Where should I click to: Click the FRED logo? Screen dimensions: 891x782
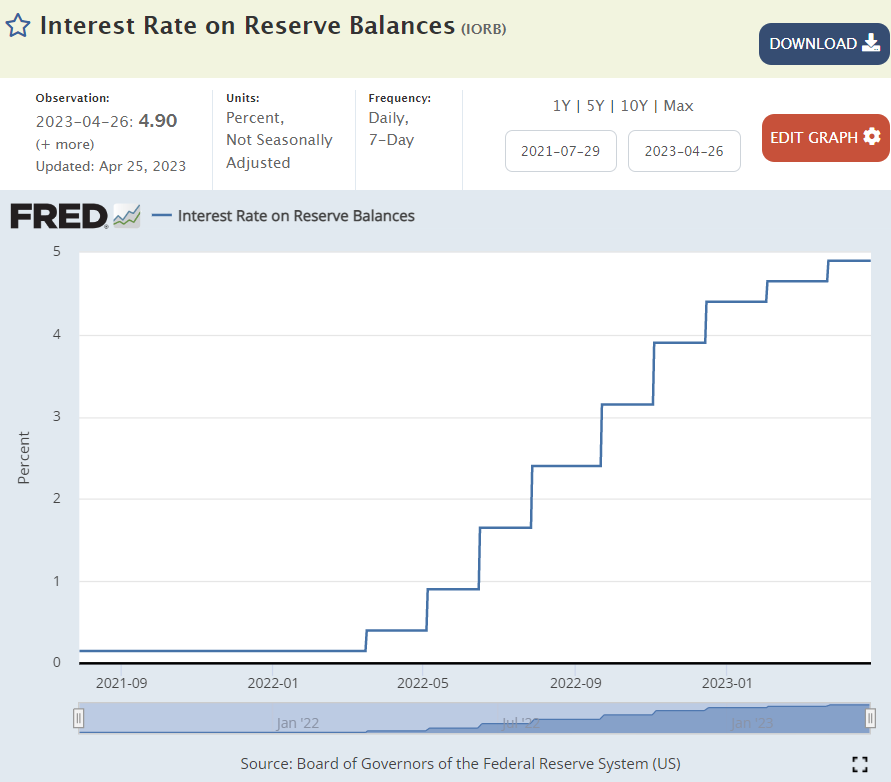[59, 215]
